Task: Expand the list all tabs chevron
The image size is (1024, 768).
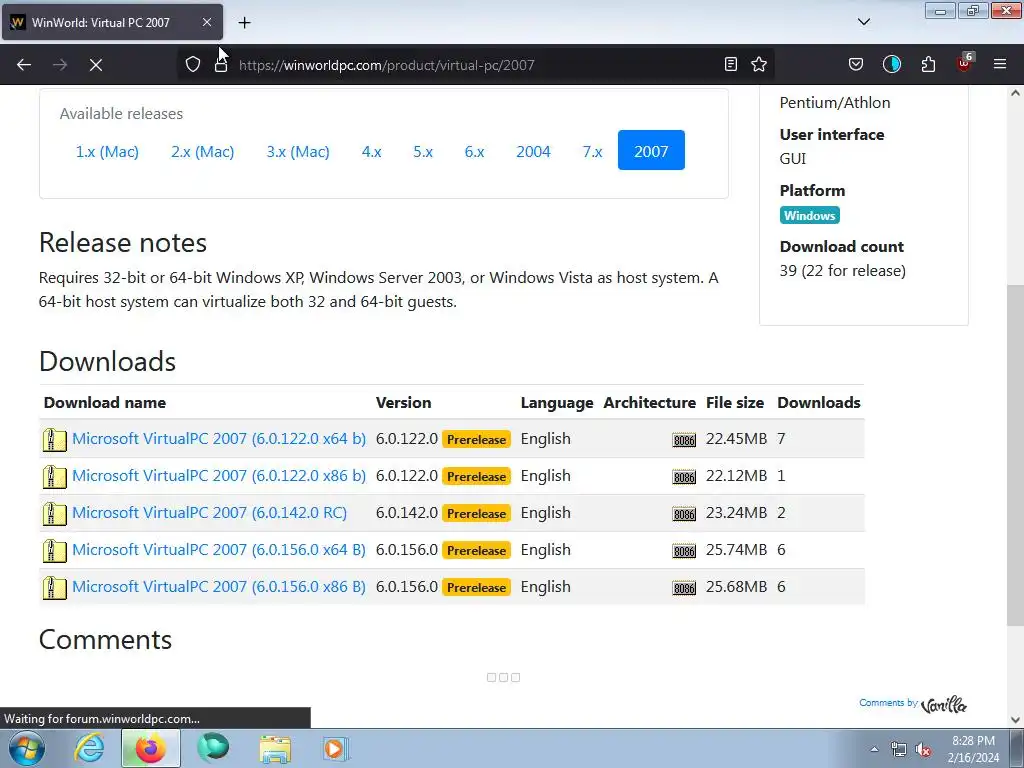Action: [863, 22]
